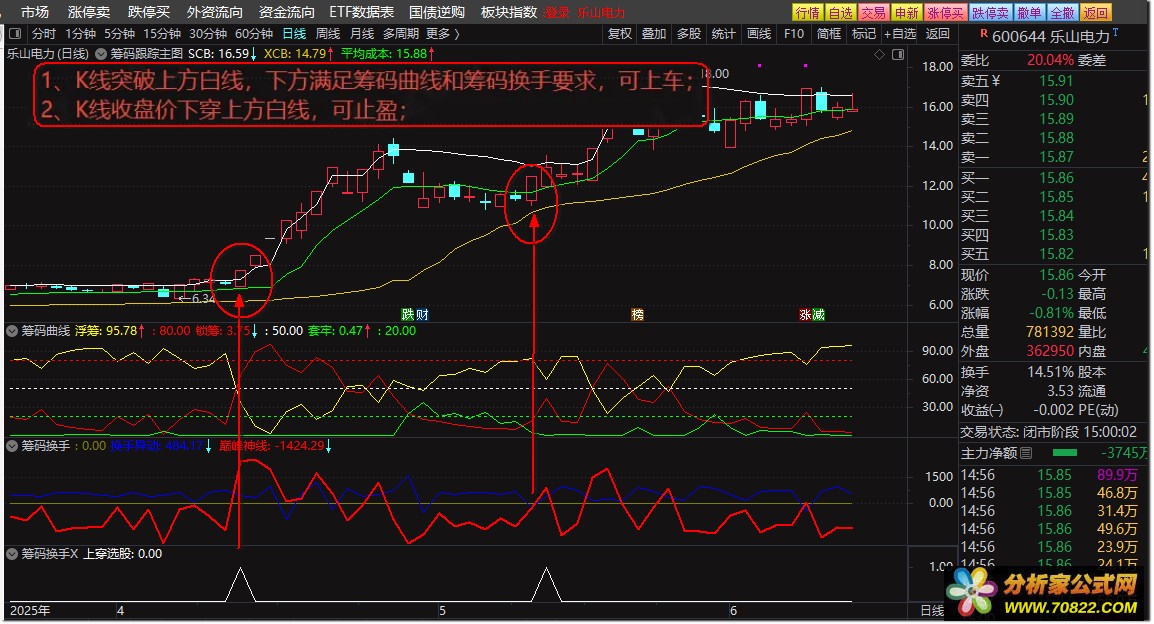Click the pink 涨停买 button
The image size is (1154, 624).
pyautogui.click(x=946, y=13)
